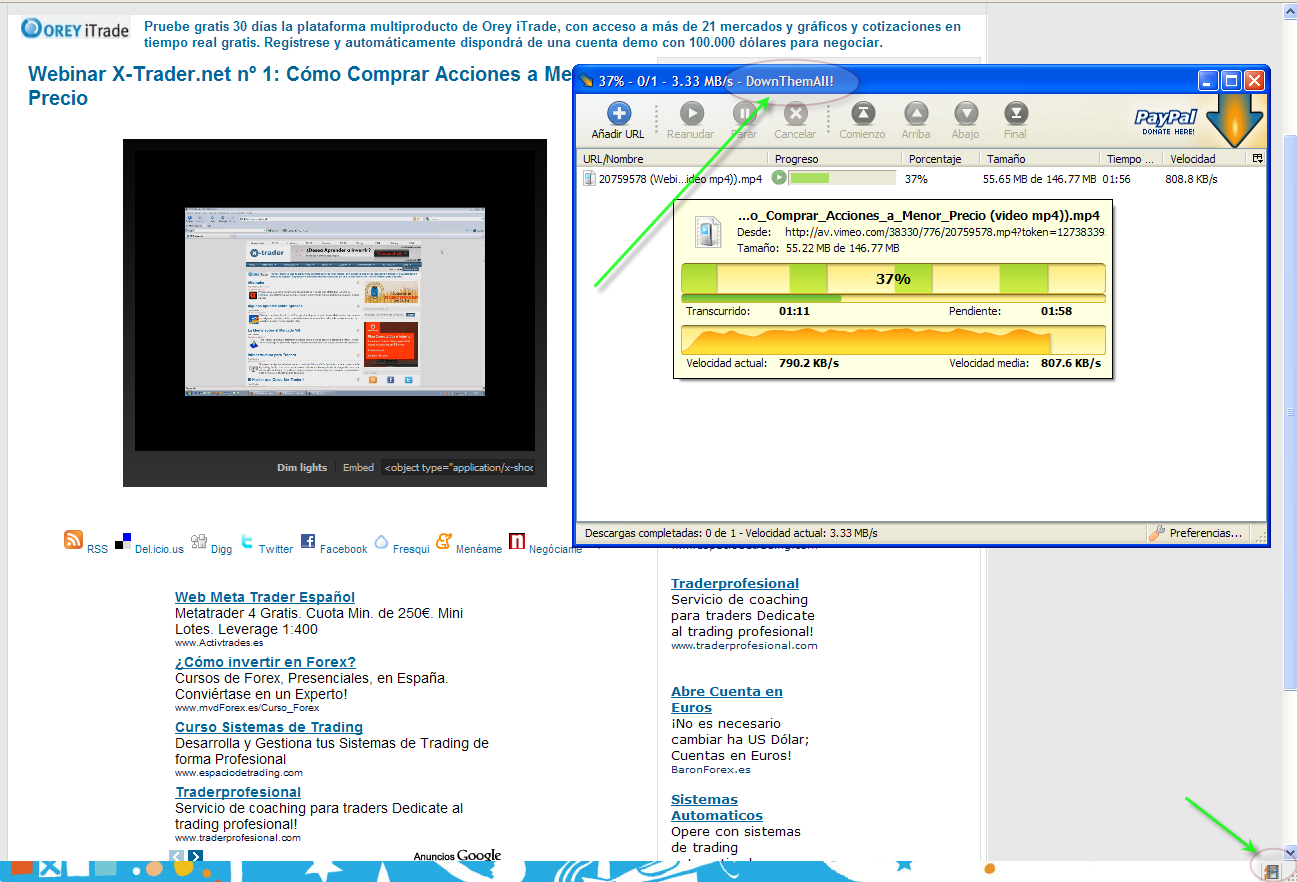
Task: Click the Fresqui droplet icon
Action: 381,542
